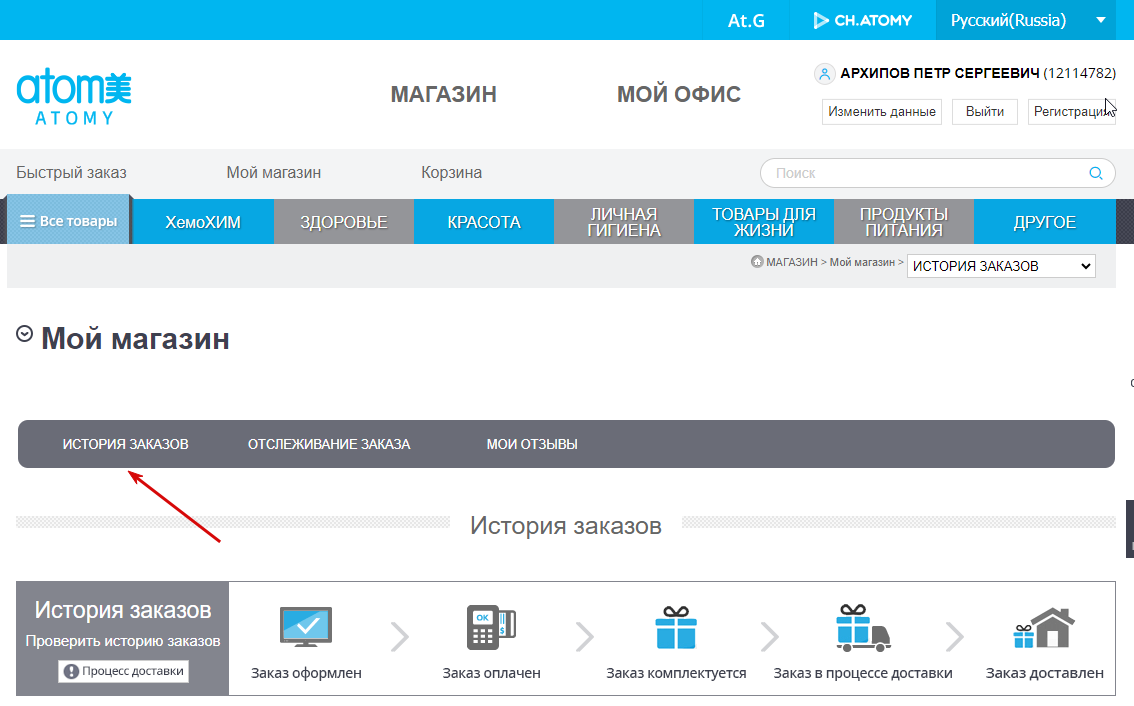Open the Мой магазин link in submenu

[273, 173]
